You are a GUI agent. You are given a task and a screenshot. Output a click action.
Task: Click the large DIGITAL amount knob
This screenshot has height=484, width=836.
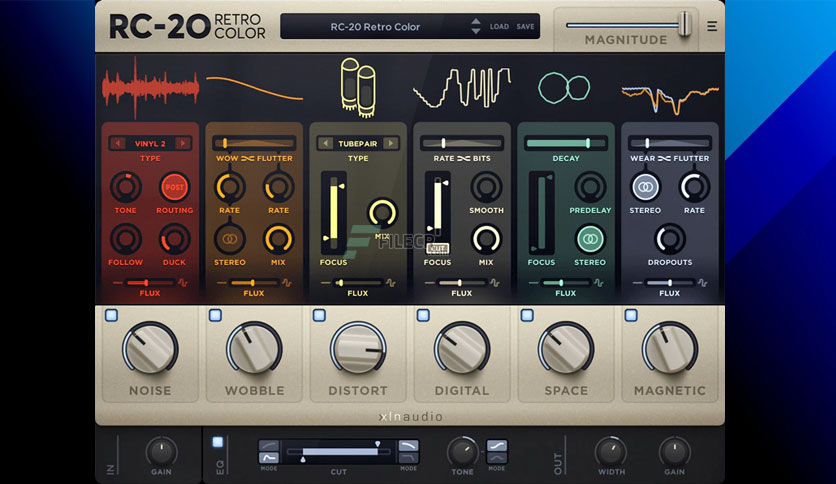[x=462, y=348]
